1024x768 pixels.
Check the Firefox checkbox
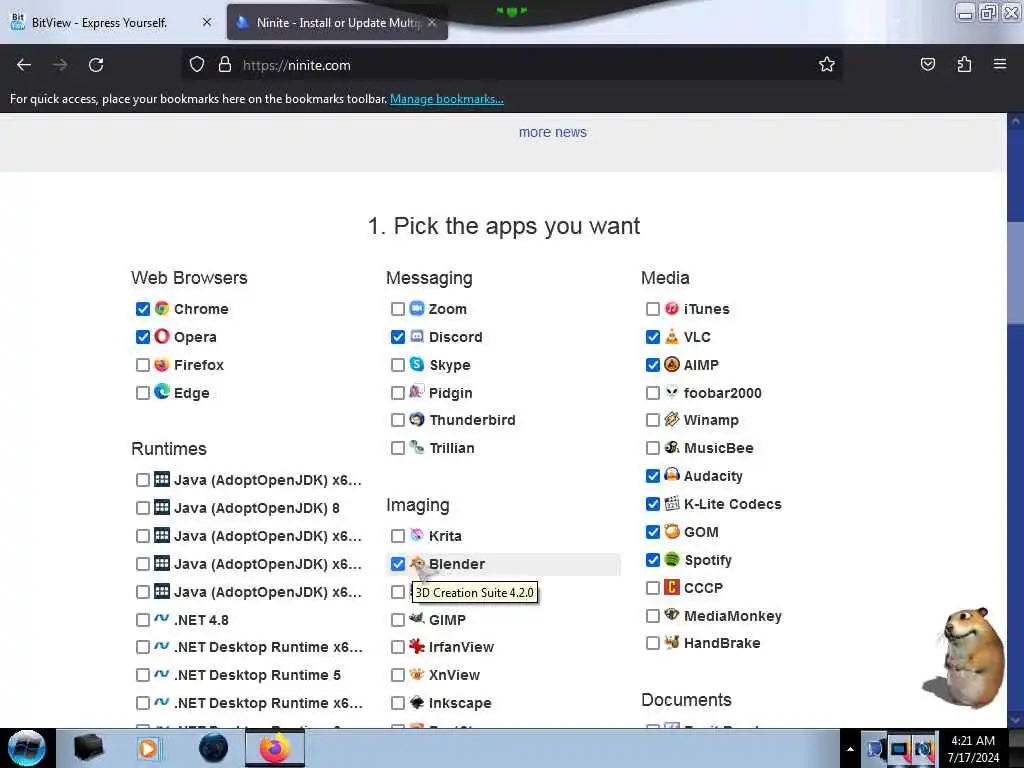coord(142,365)
